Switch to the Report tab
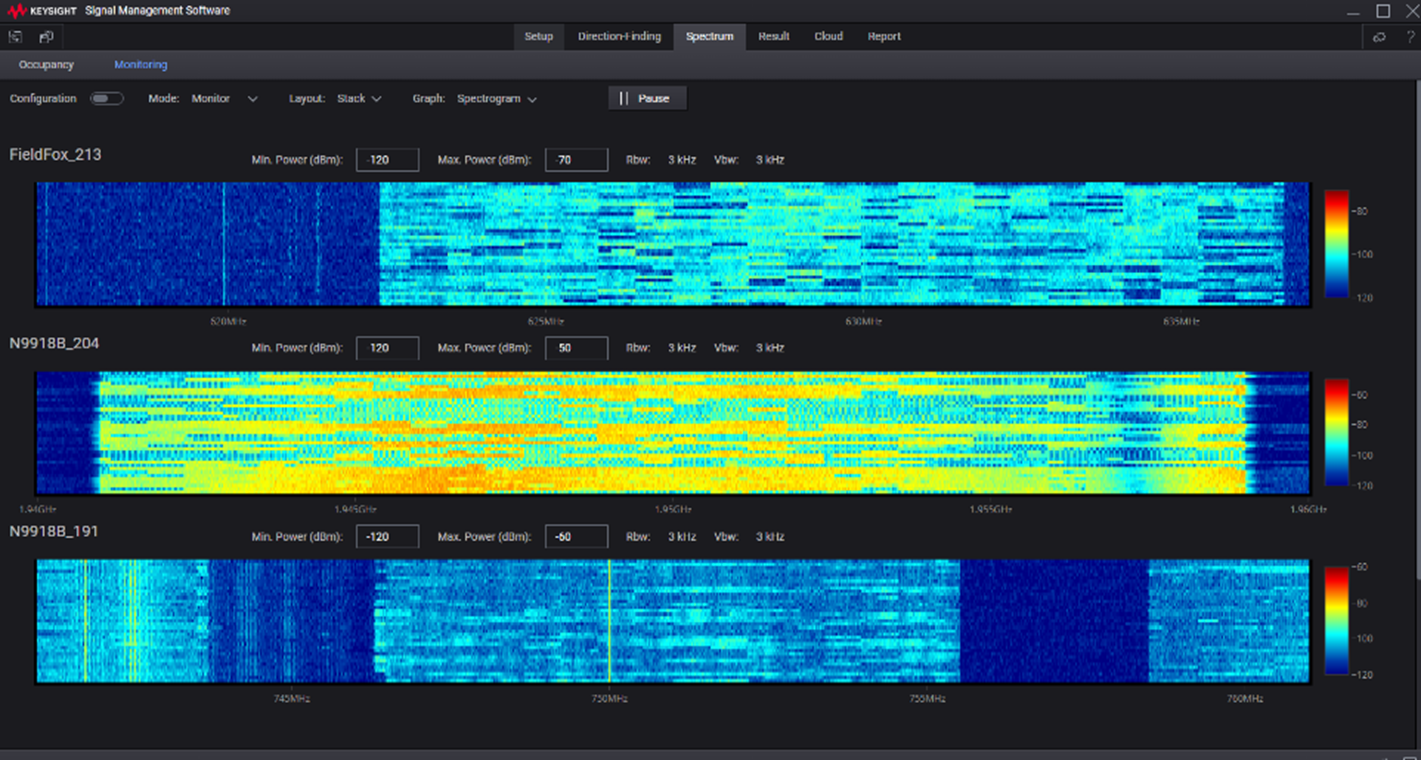 pos(884,37)
